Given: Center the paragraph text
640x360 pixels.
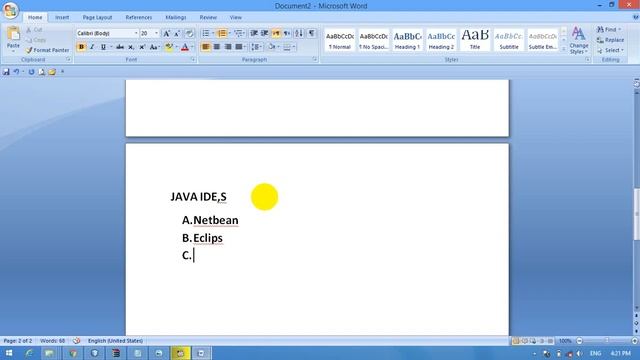Looking at the screenshot, I should coord(217,47).
